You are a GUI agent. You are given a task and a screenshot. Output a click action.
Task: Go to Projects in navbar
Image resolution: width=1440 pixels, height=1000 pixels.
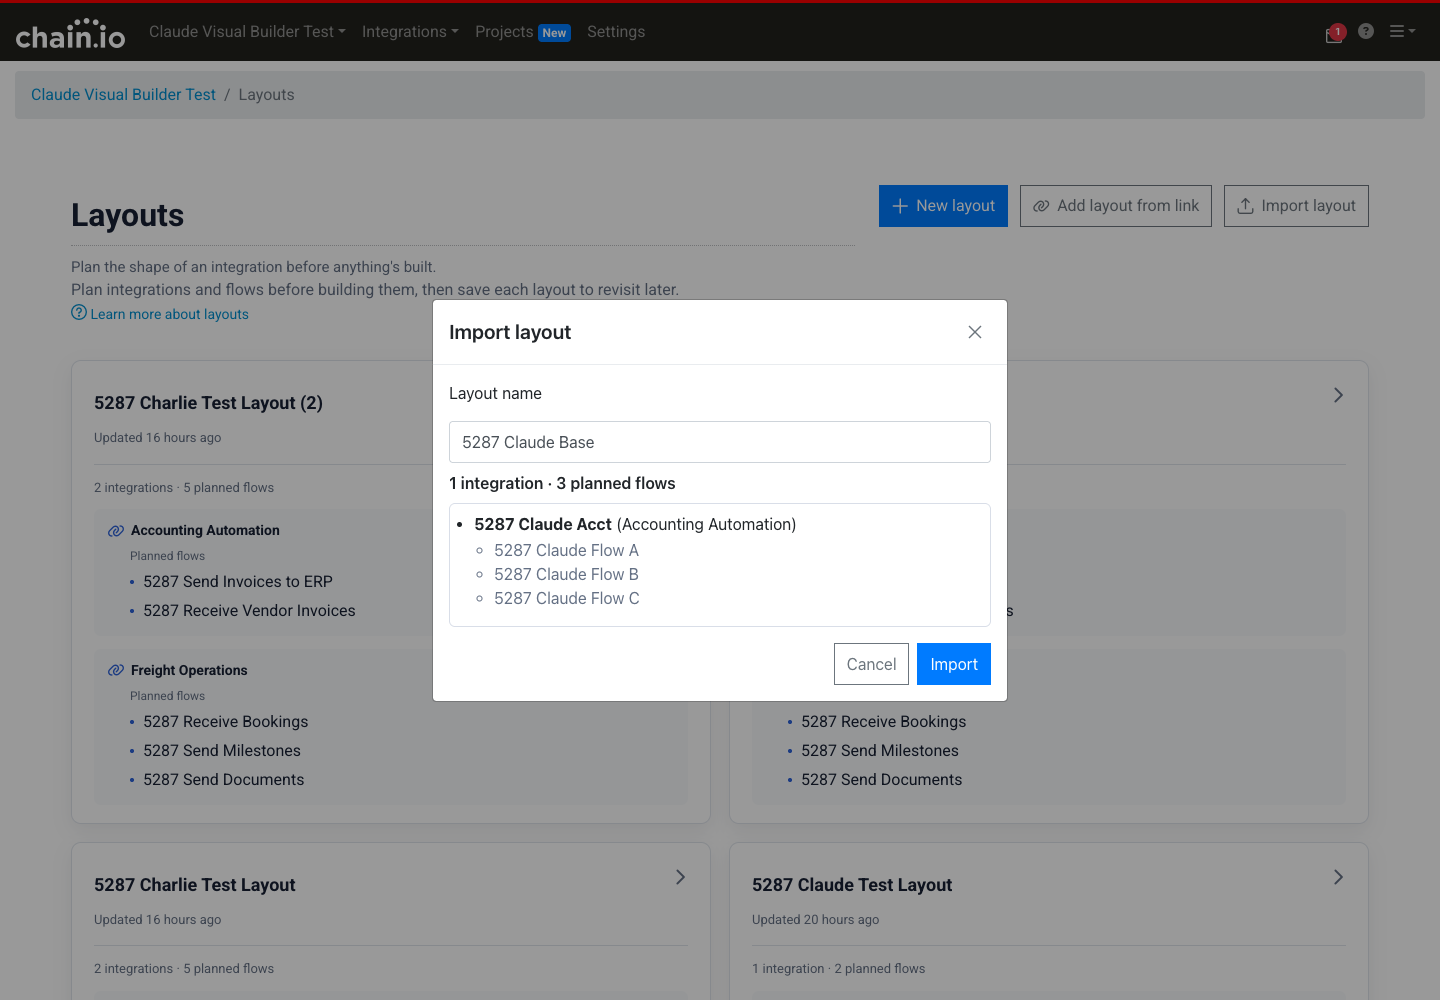pyautogui.click(x=504, y=32)
